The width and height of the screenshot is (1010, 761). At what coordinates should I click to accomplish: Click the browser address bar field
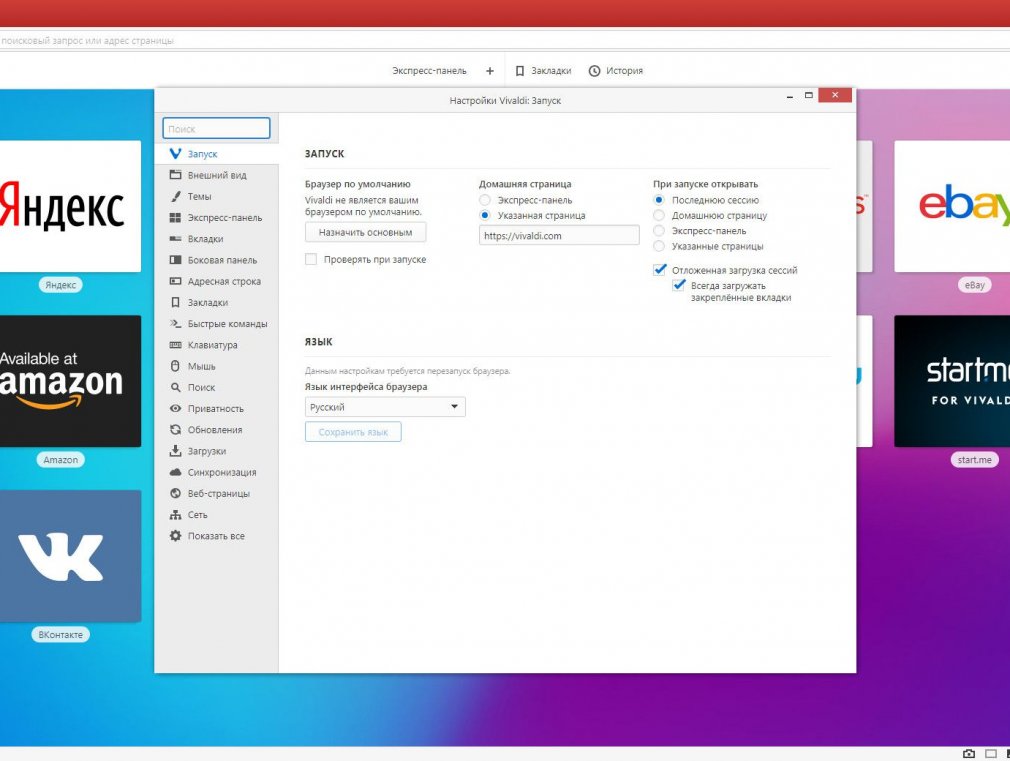505,41
